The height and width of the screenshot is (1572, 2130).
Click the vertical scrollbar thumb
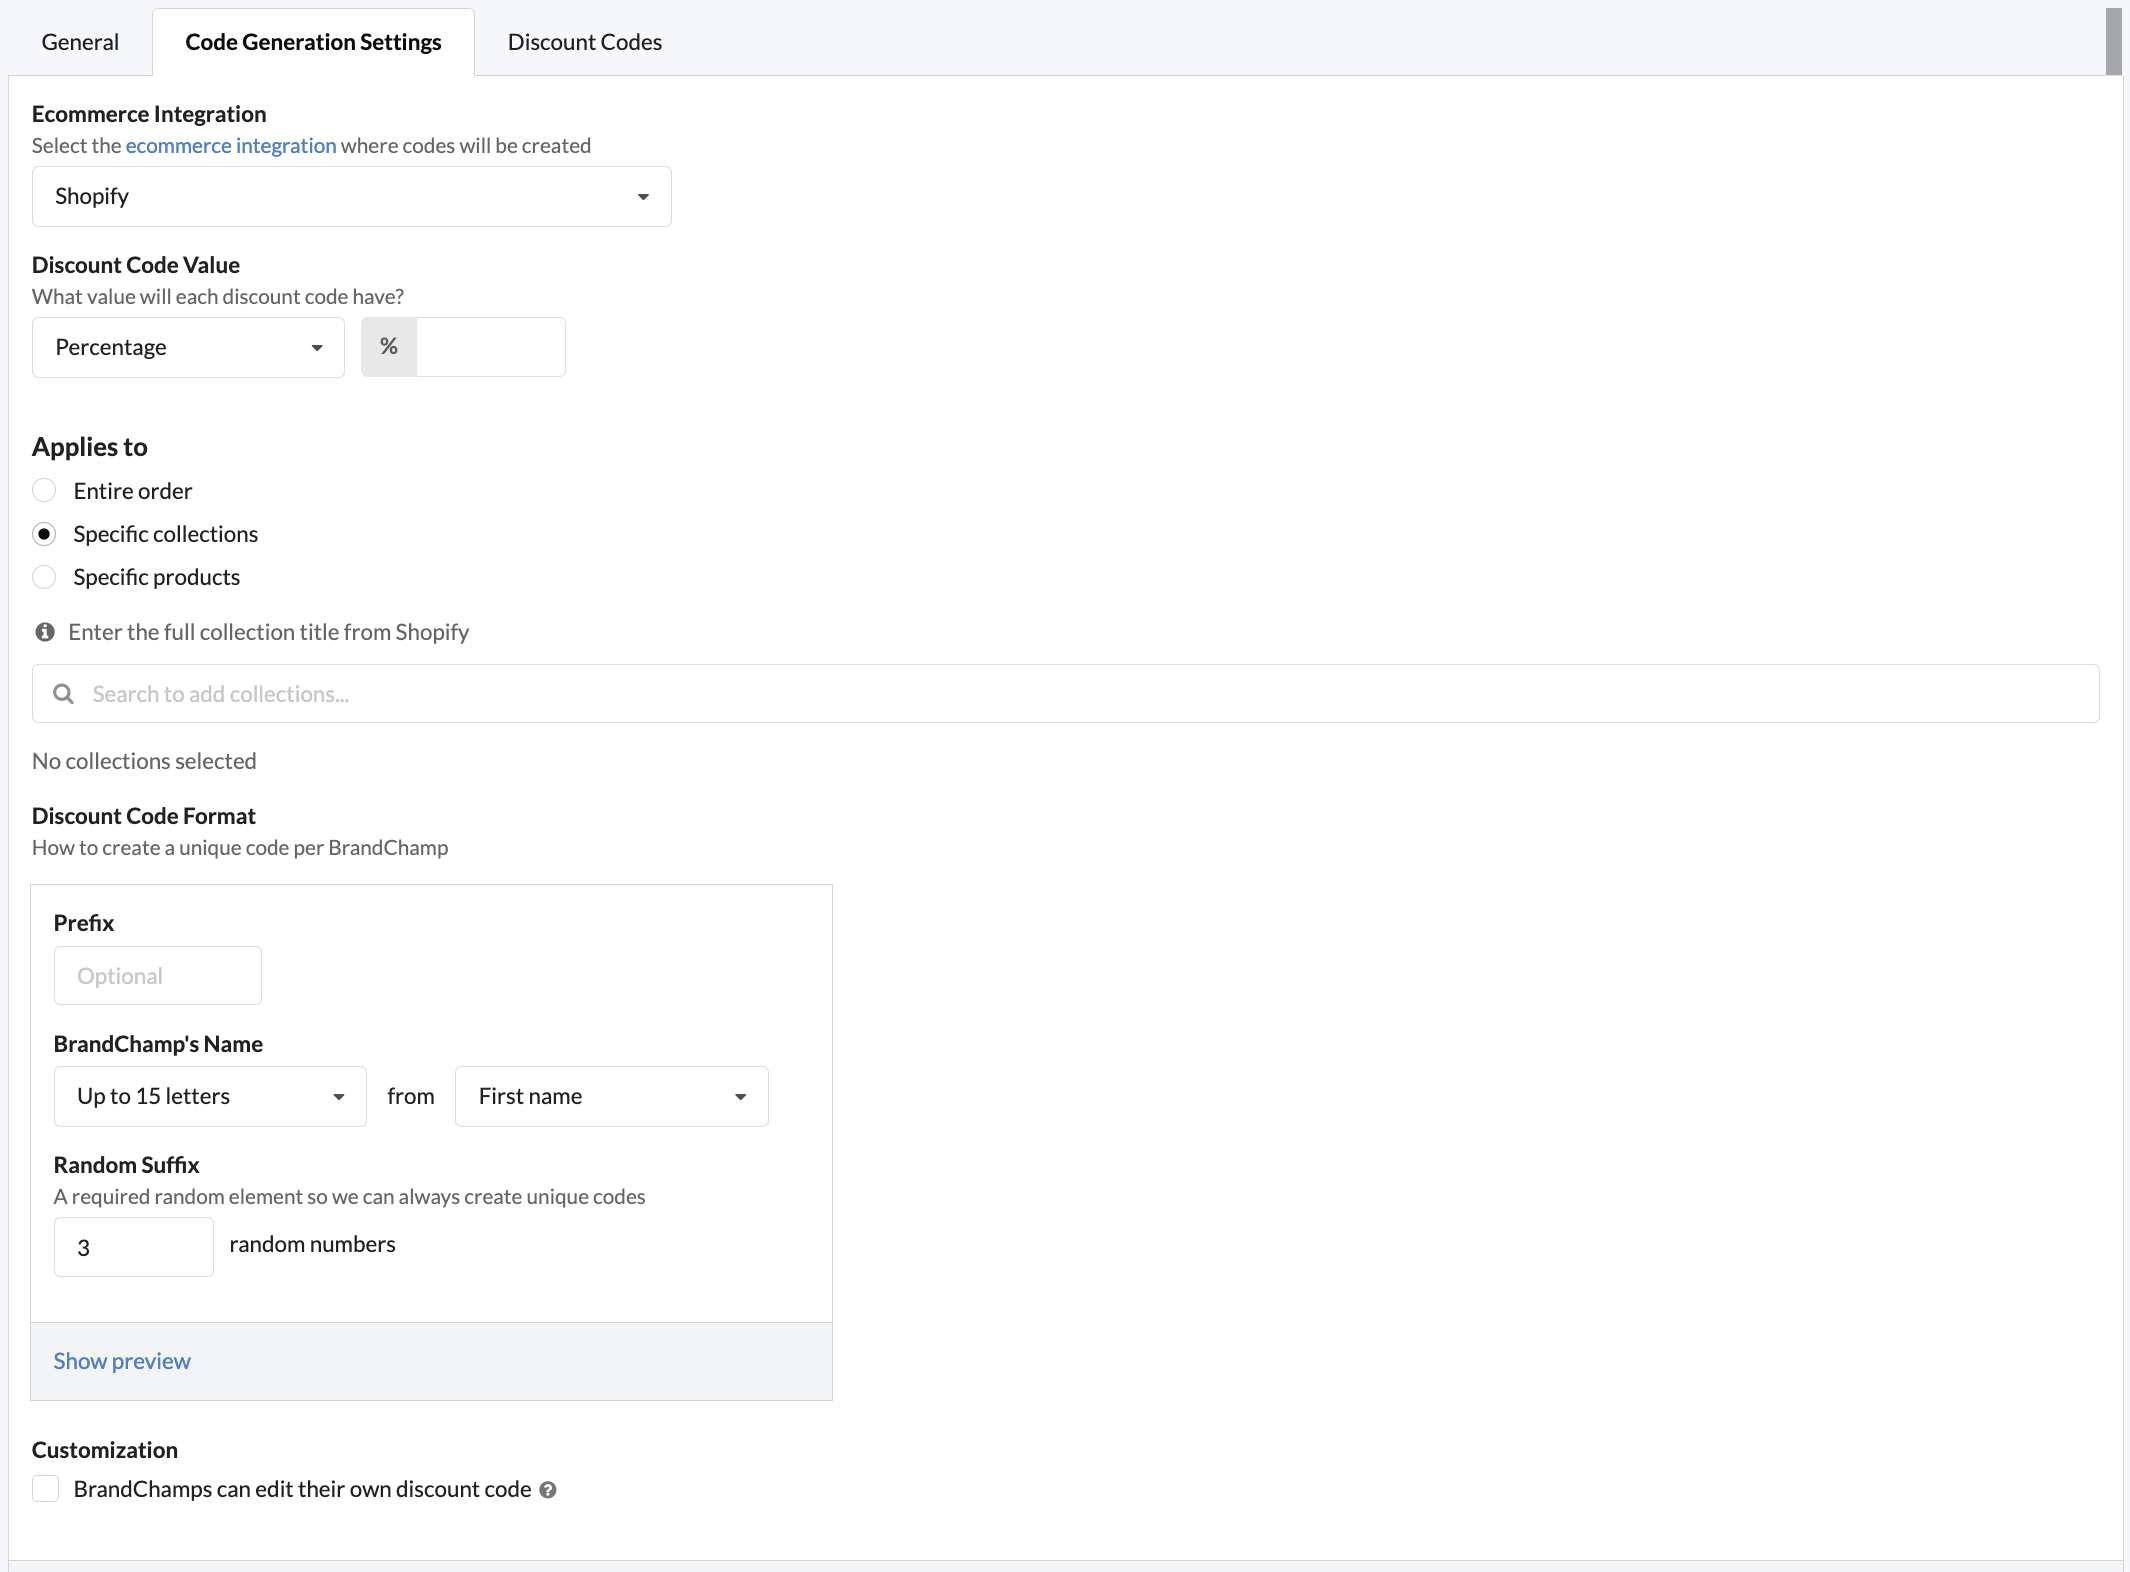pos(2113,40)
